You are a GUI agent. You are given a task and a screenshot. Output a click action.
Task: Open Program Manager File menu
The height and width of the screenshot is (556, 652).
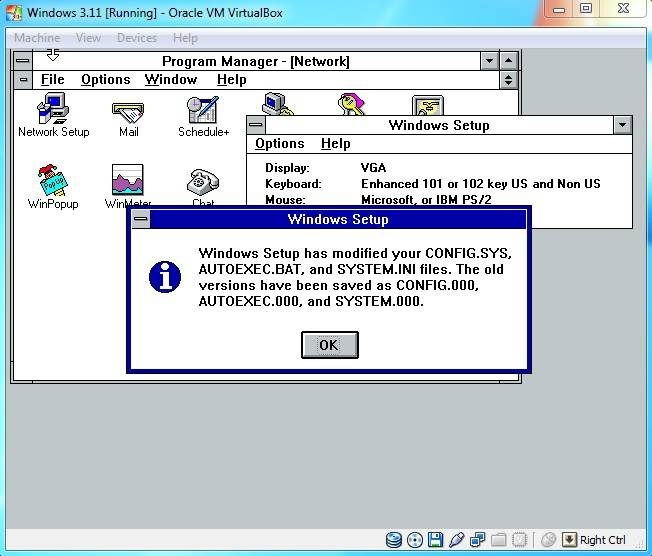point(52,80)
